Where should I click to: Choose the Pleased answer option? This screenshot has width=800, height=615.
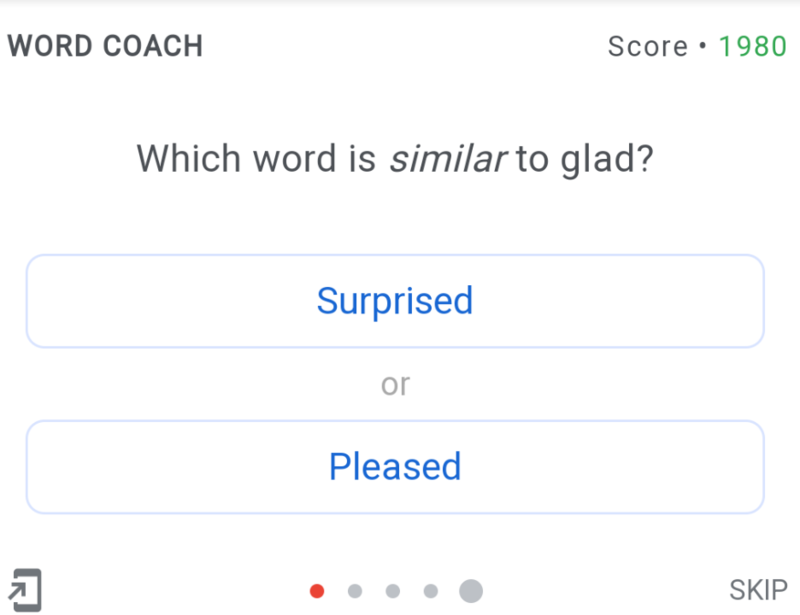[x=395, y=467]
